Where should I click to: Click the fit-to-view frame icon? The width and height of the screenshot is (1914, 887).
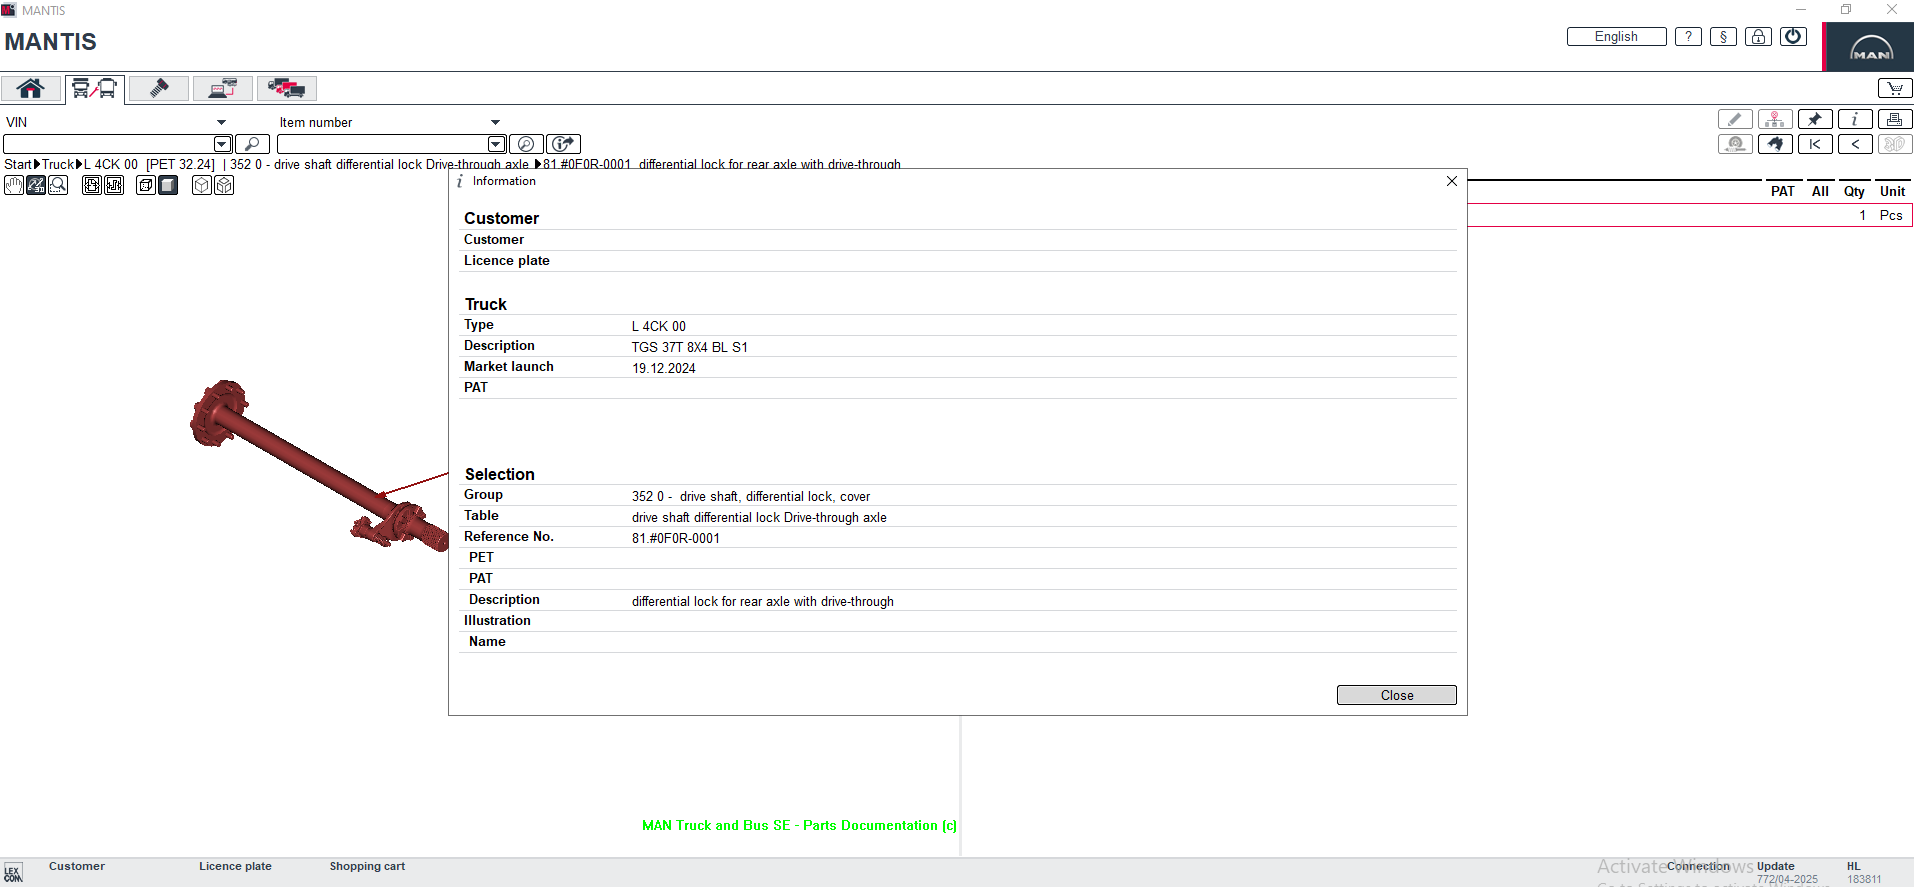tap(92, 185)
